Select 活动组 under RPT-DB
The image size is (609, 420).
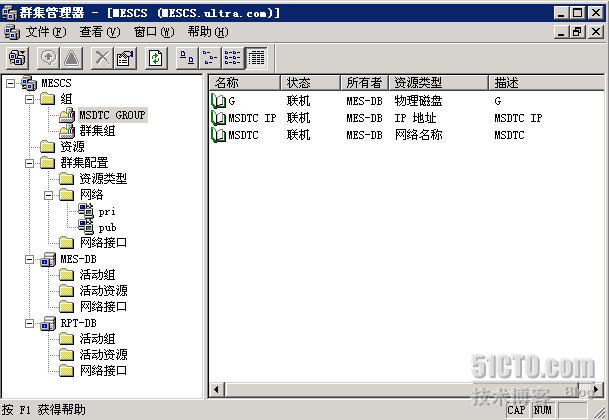(x=97, y=339)
